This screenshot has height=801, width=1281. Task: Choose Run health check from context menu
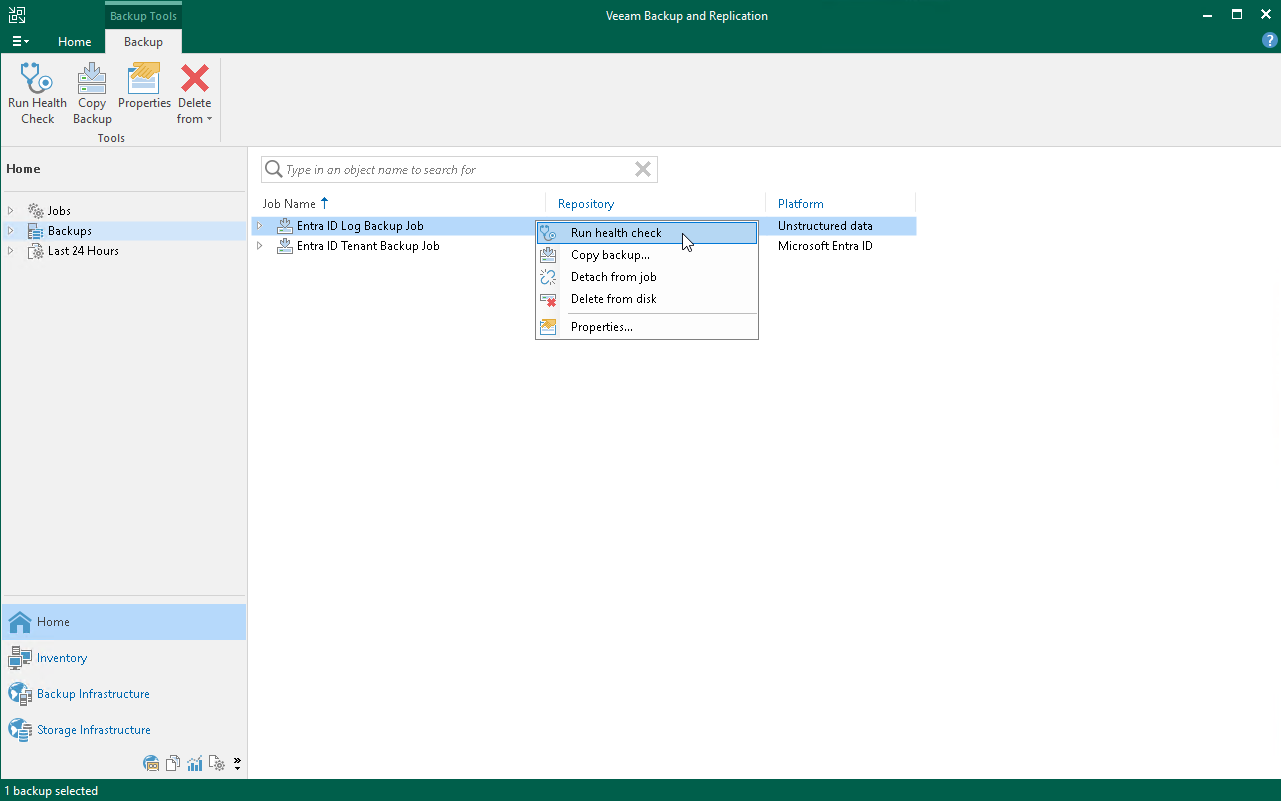tap(647, 233)
